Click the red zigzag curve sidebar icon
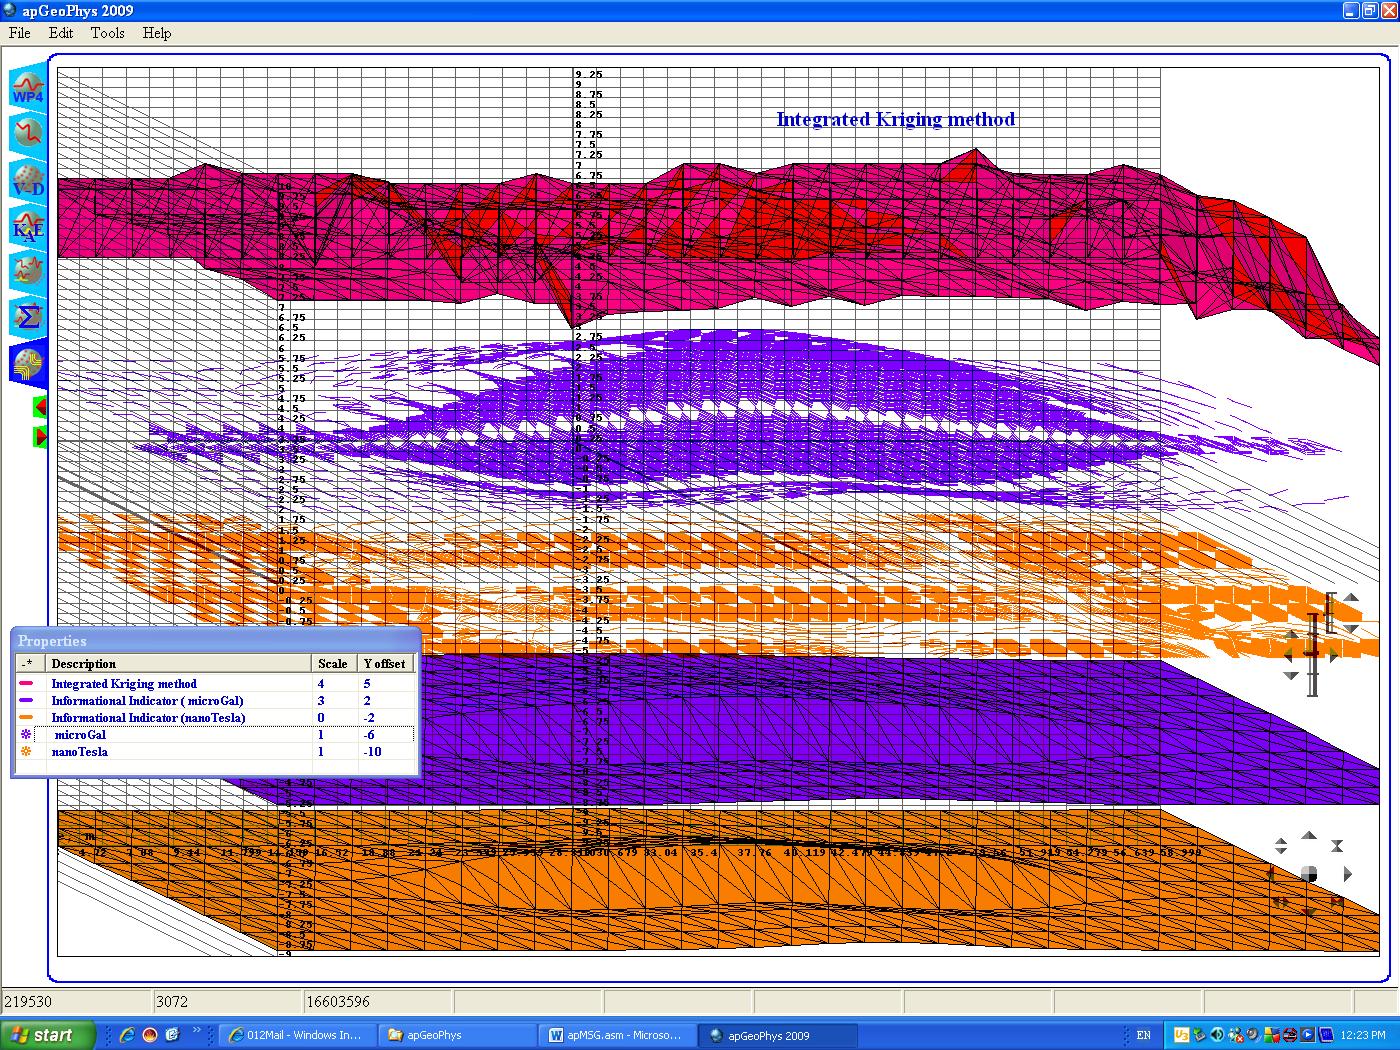This screenshot has height=1050, width=1400. [x=28, y=134]
